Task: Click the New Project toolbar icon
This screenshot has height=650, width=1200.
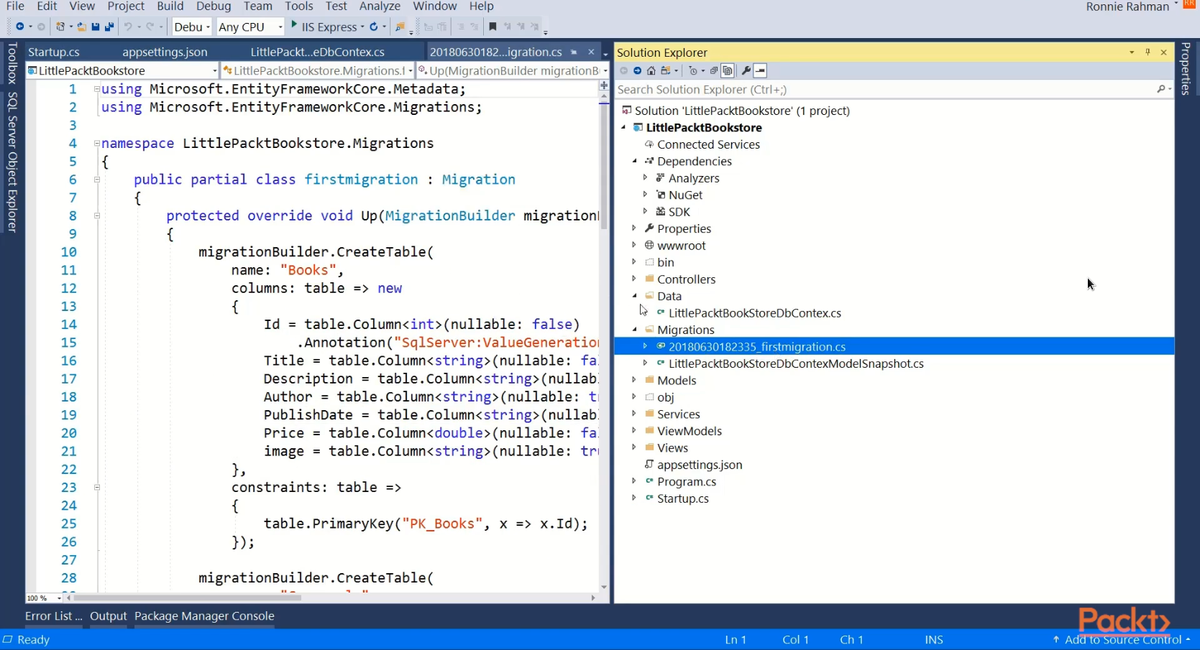Action: coord(61,26)
